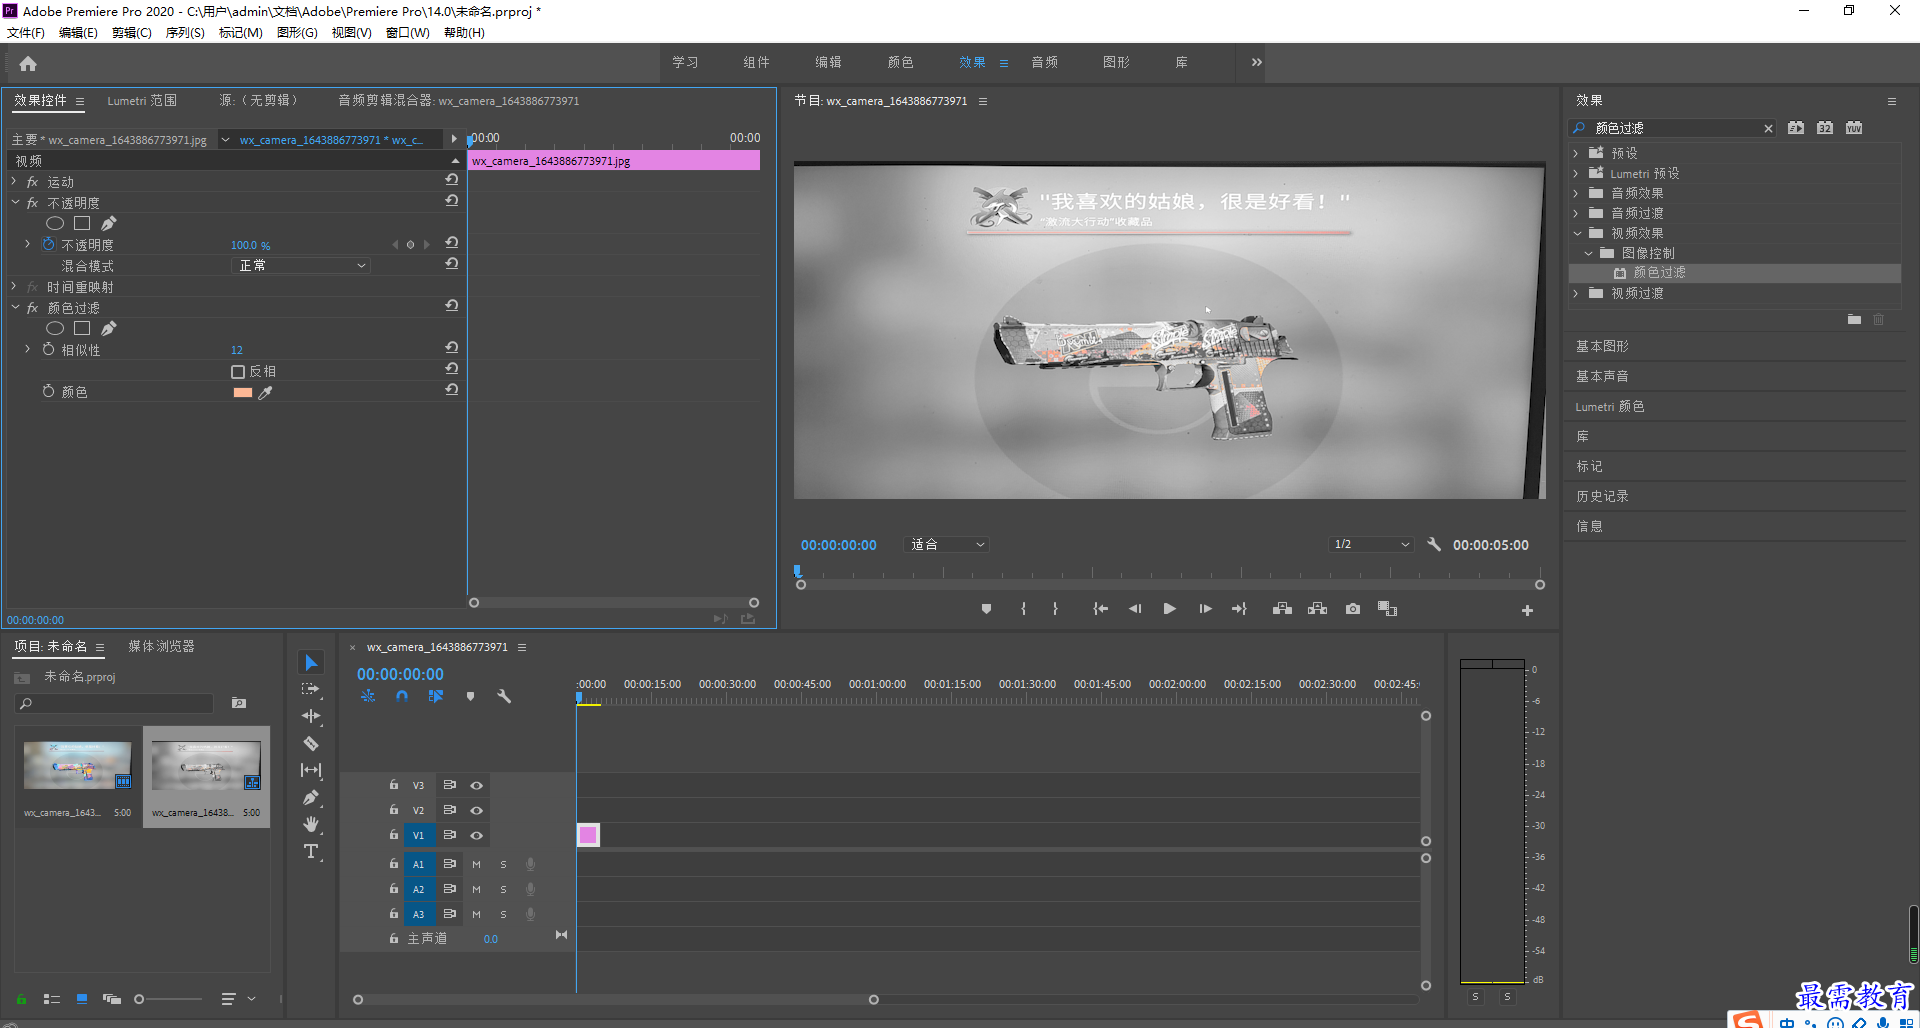Reset the 相似性 parameter
Viewport: 1920px width, 1028px height.
click(452, 348)
